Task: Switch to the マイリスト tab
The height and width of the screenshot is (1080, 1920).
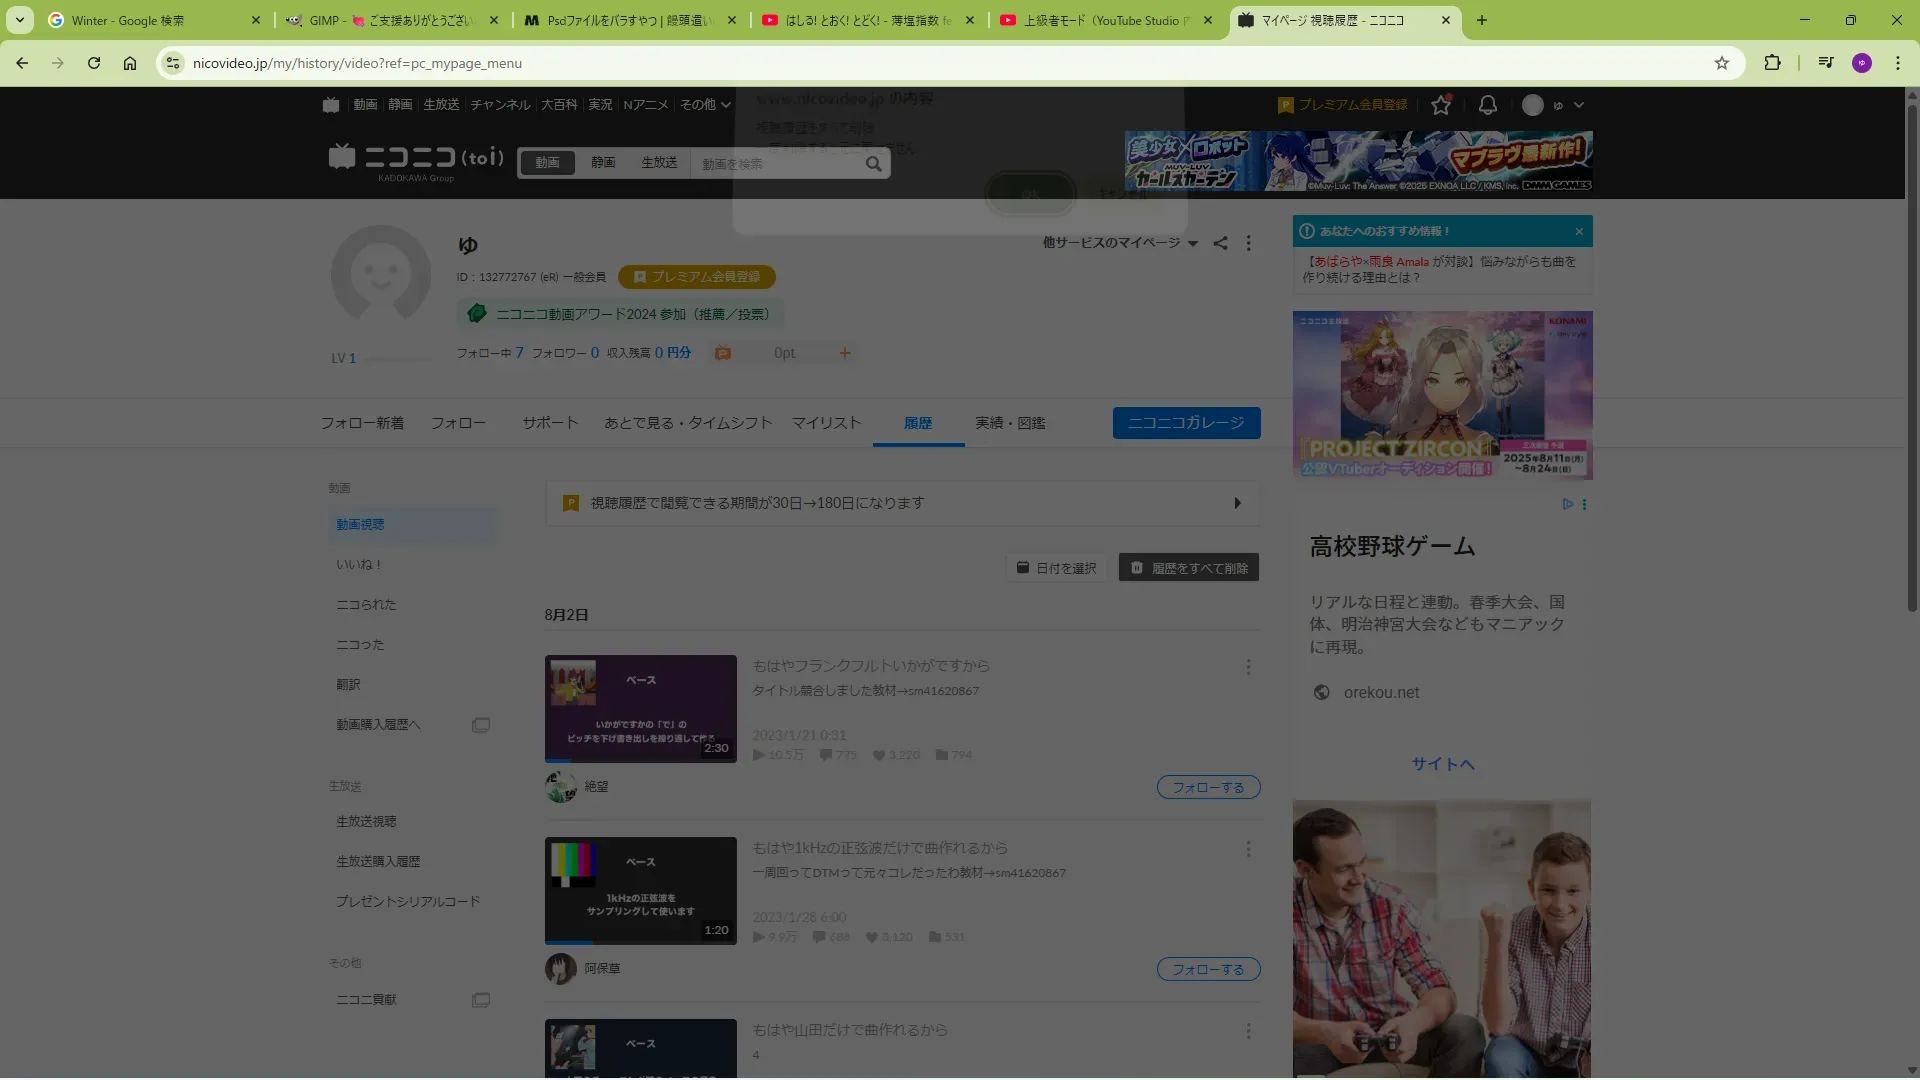Action: point(826,423)
